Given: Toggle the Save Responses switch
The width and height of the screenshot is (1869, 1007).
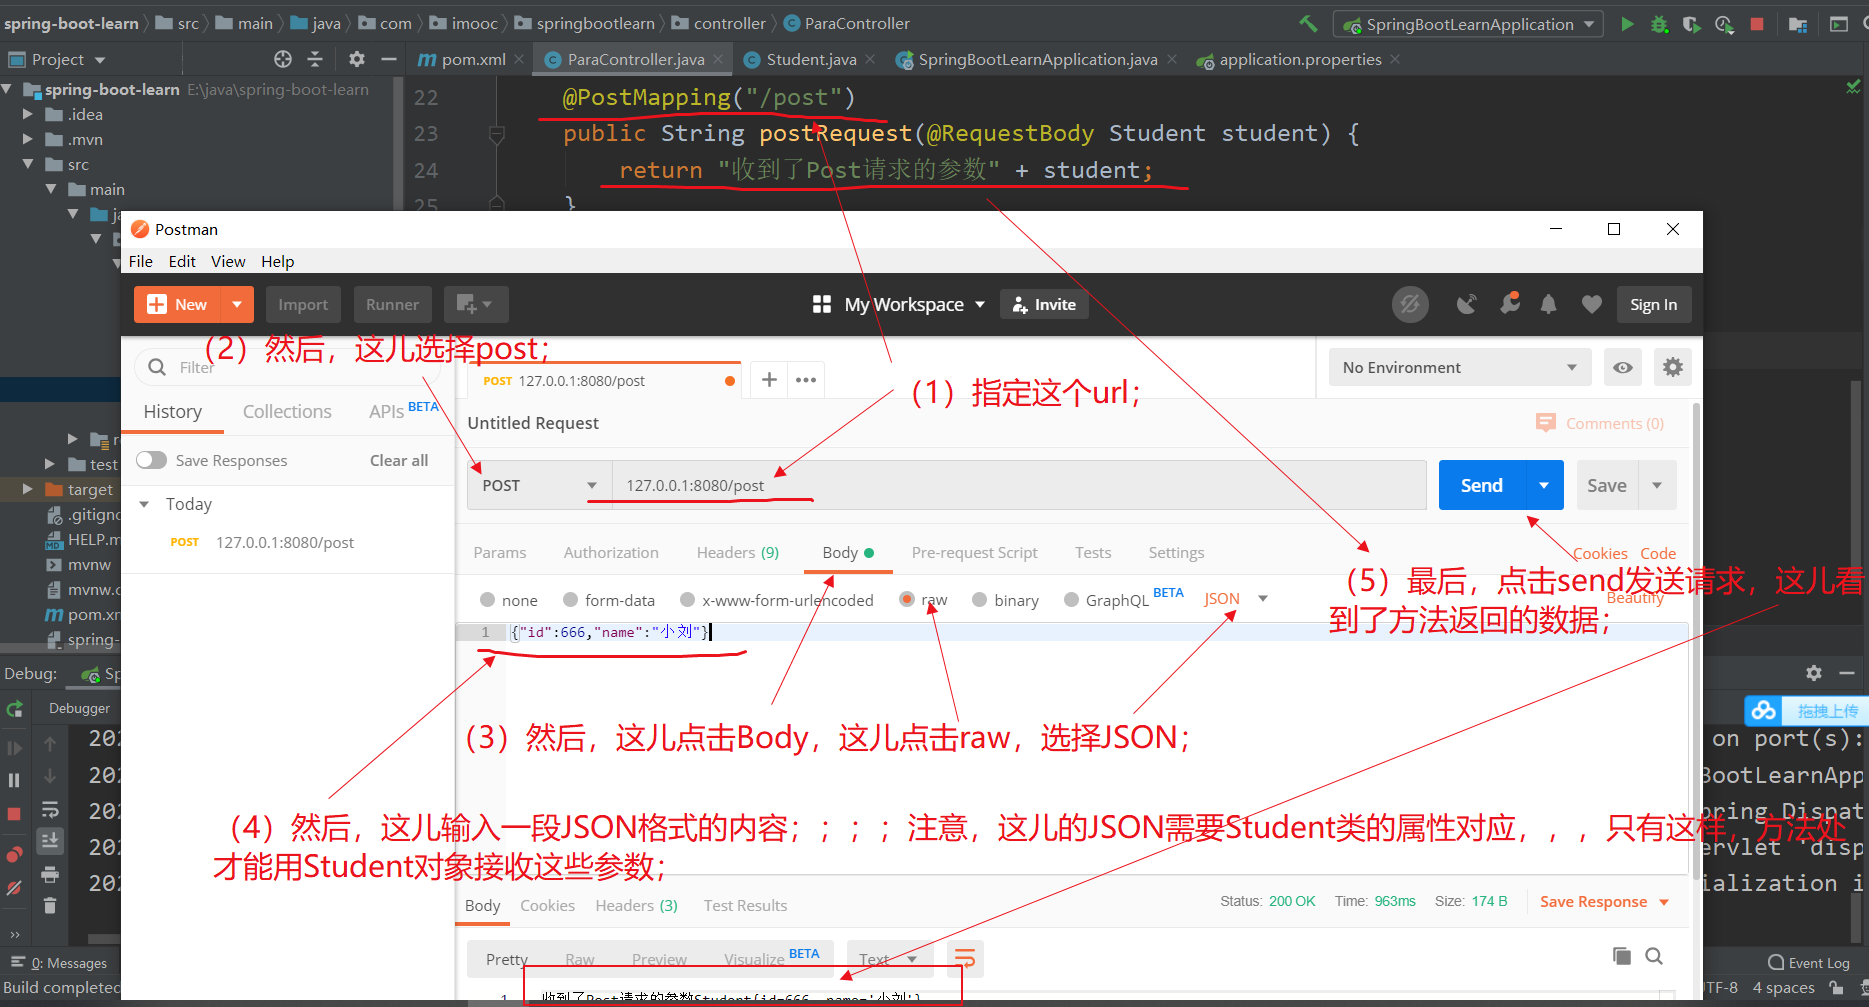Looking at the screenshot, I should [x=151, y=460].
